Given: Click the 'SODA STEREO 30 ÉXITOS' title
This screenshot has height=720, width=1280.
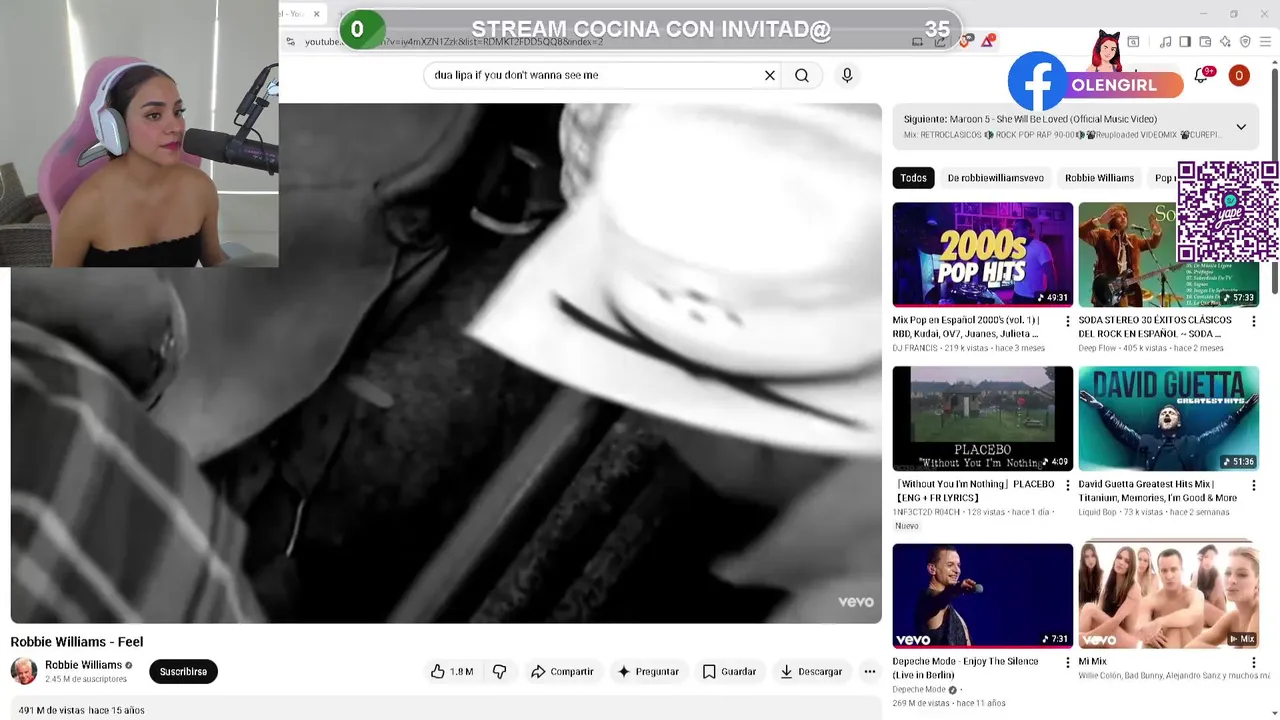Looking at the screenshot, I should 1155,327.
